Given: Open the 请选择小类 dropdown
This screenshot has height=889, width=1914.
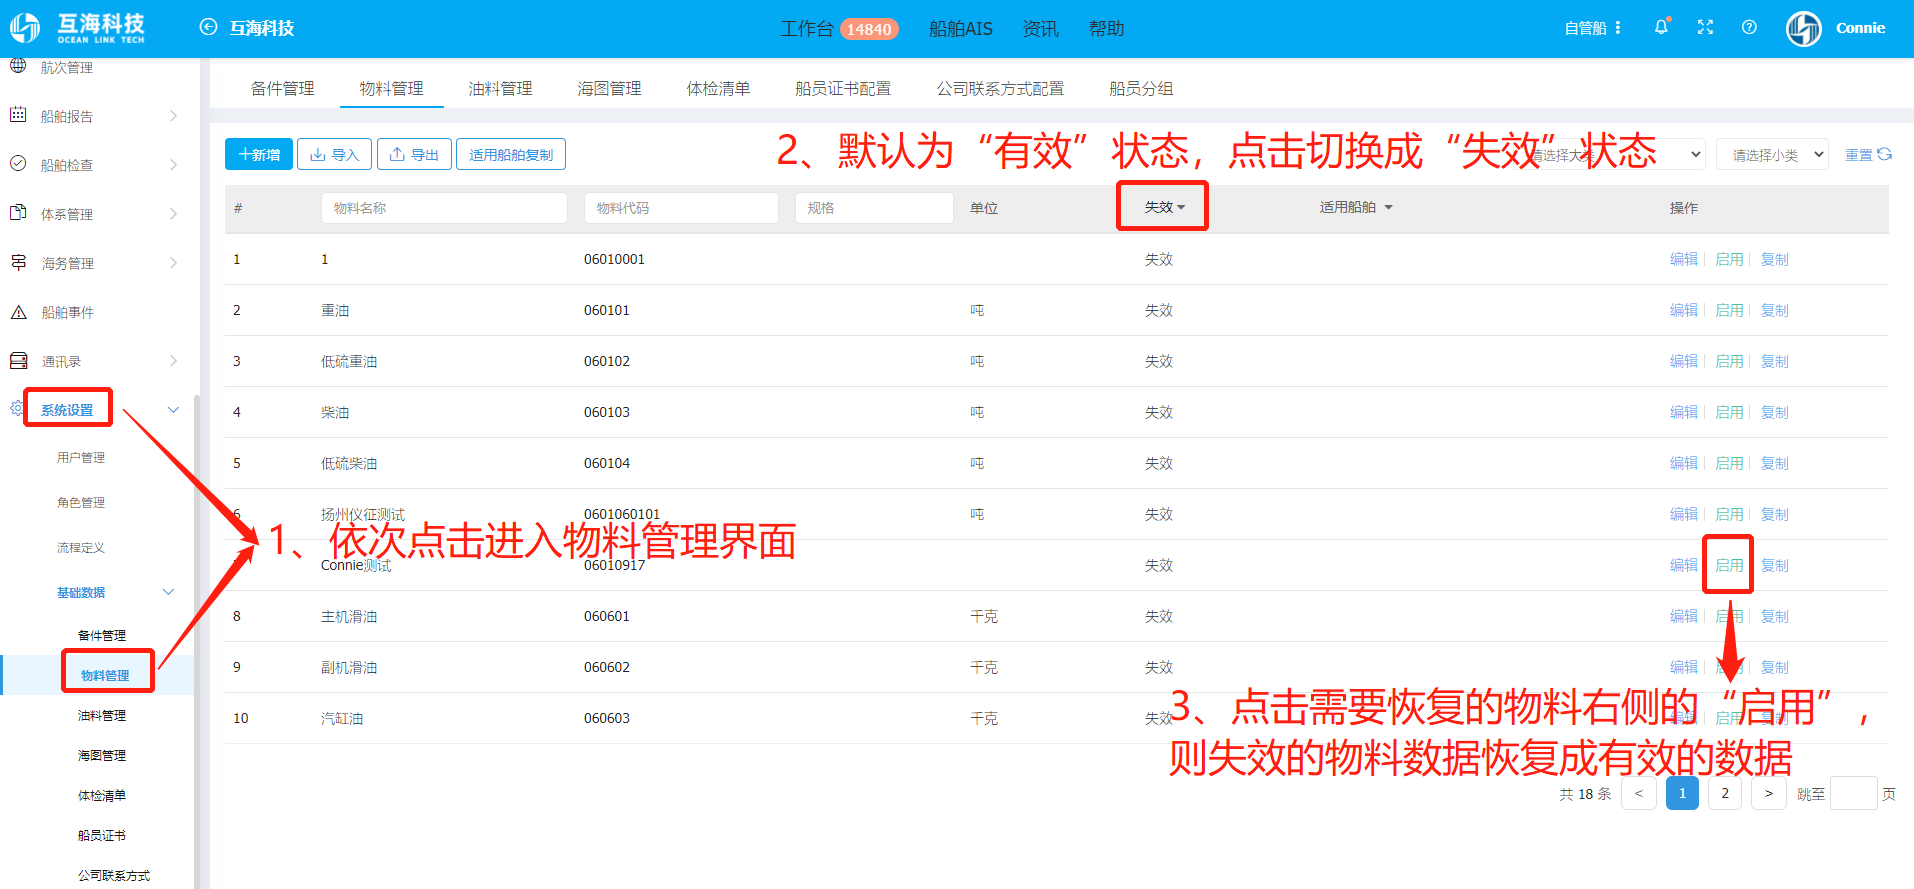Looking at the screenshot, I should 1773,154.
